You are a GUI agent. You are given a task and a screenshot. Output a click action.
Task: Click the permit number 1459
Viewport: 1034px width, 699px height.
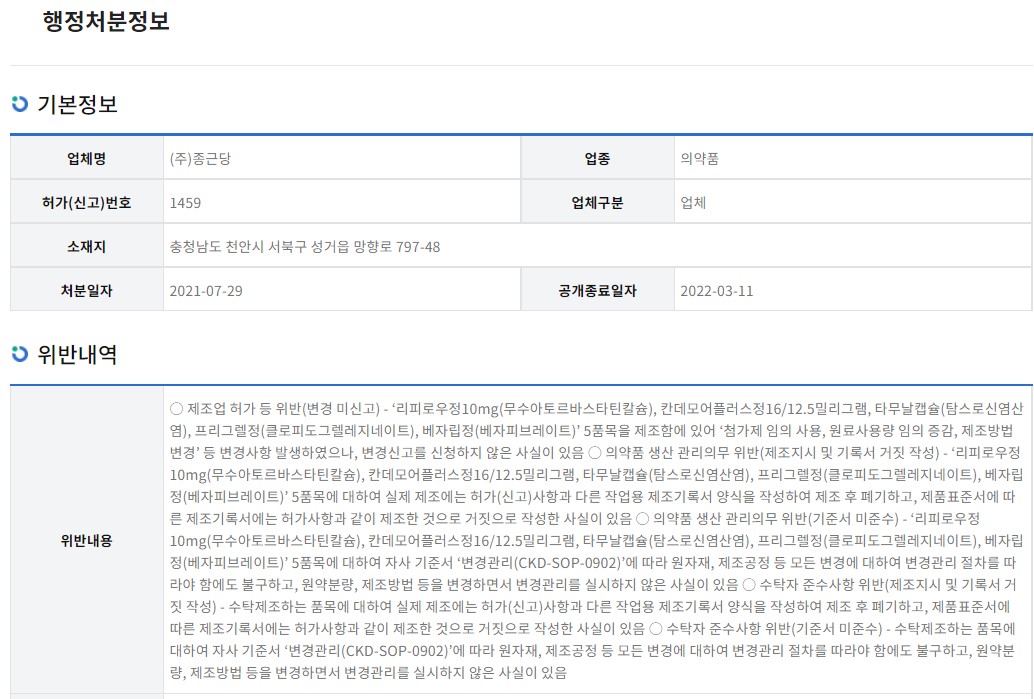tap(185, 202)
